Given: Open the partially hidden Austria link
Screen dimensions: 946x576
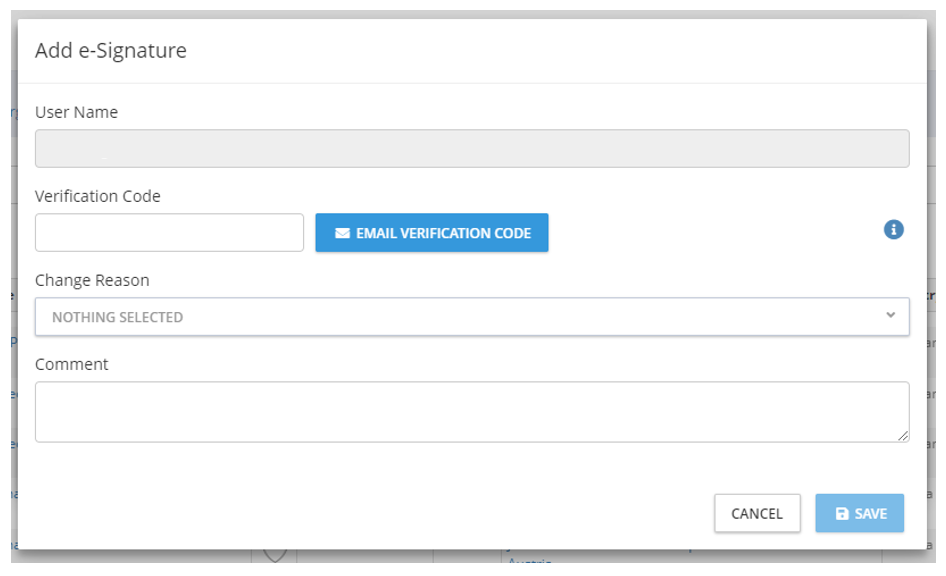Looking at the screenshot, I should 530,564.
